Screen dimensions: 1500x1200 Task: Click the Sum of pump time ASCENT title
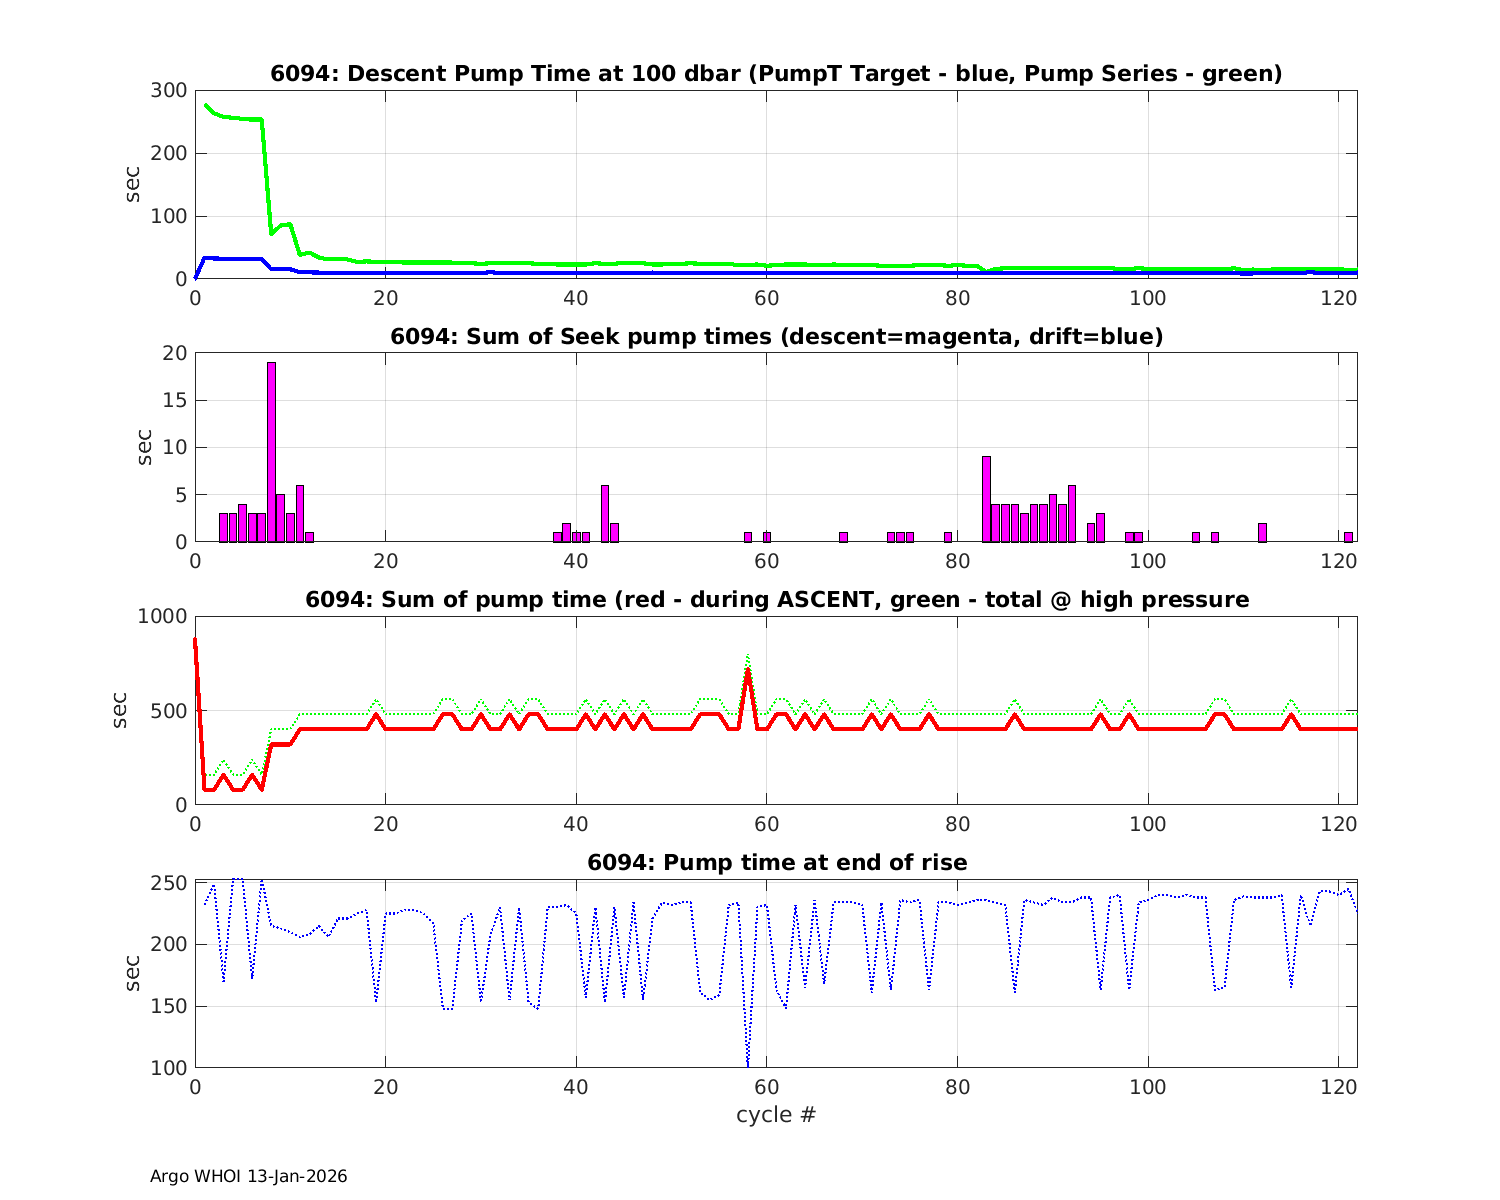(x=776, y=600)
